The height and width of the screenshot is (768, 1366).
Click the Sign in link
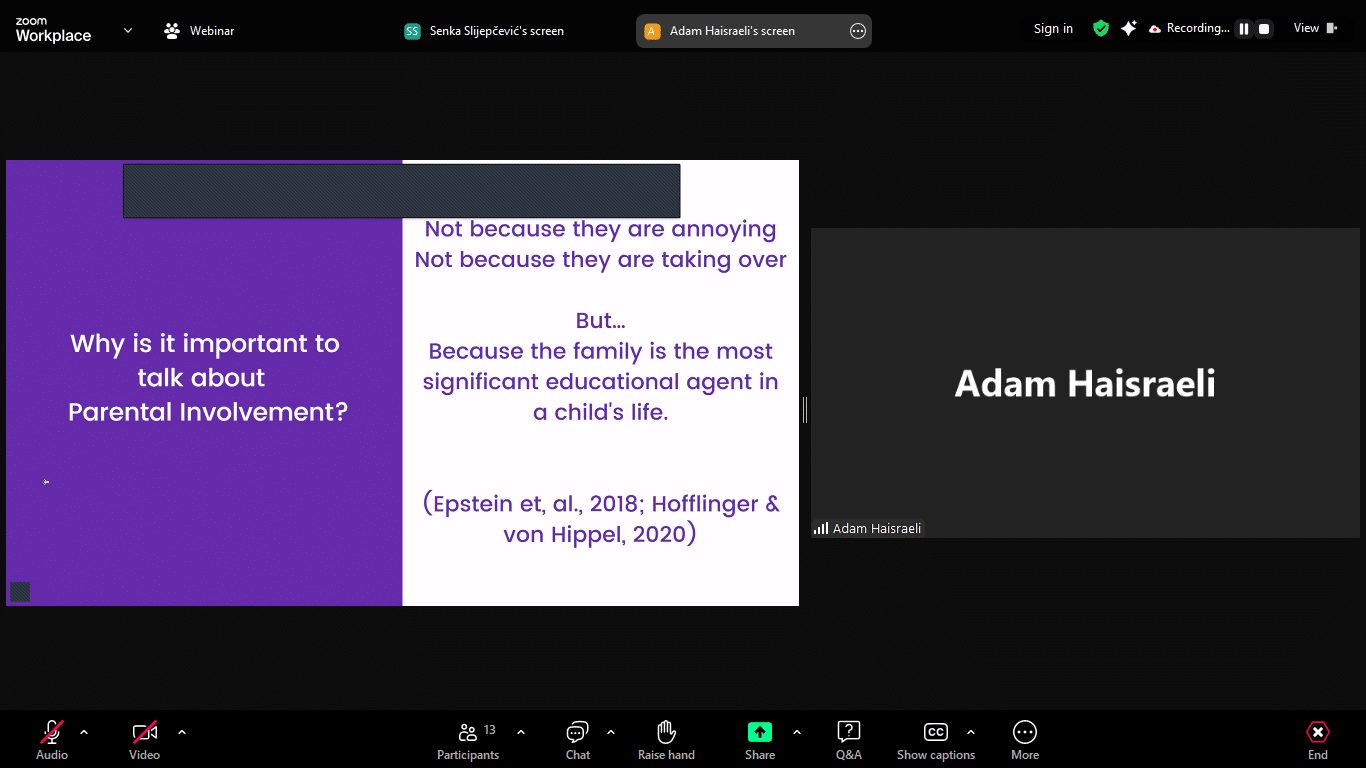(x=1053, y=29)
